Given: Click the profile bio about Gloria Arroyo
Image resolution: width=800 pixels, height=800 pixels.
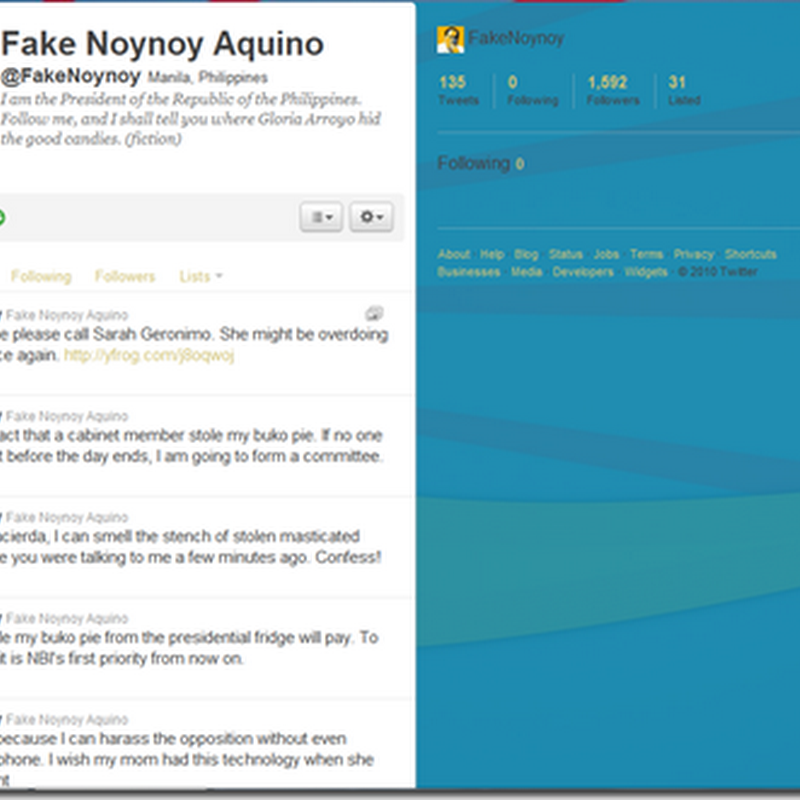Looking at the screenshot, I should click(x=190, y=119).
